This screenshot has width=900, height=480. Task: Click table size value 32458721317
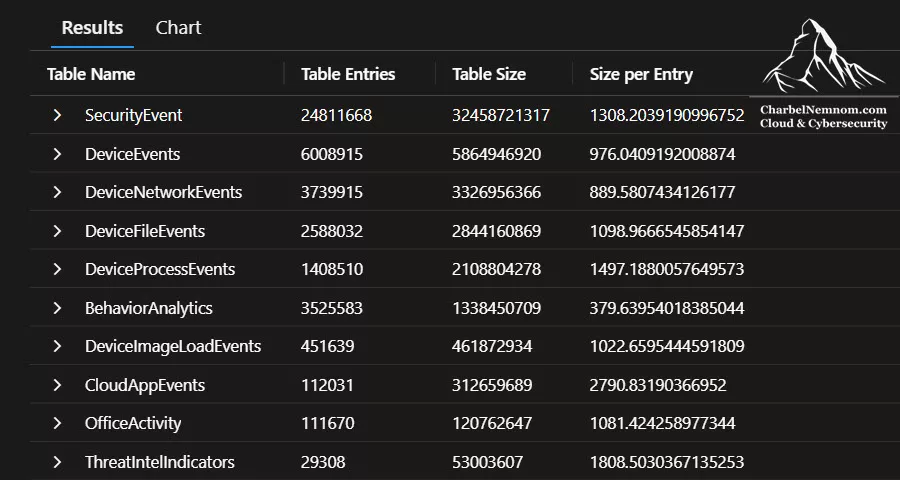[501, 115]
